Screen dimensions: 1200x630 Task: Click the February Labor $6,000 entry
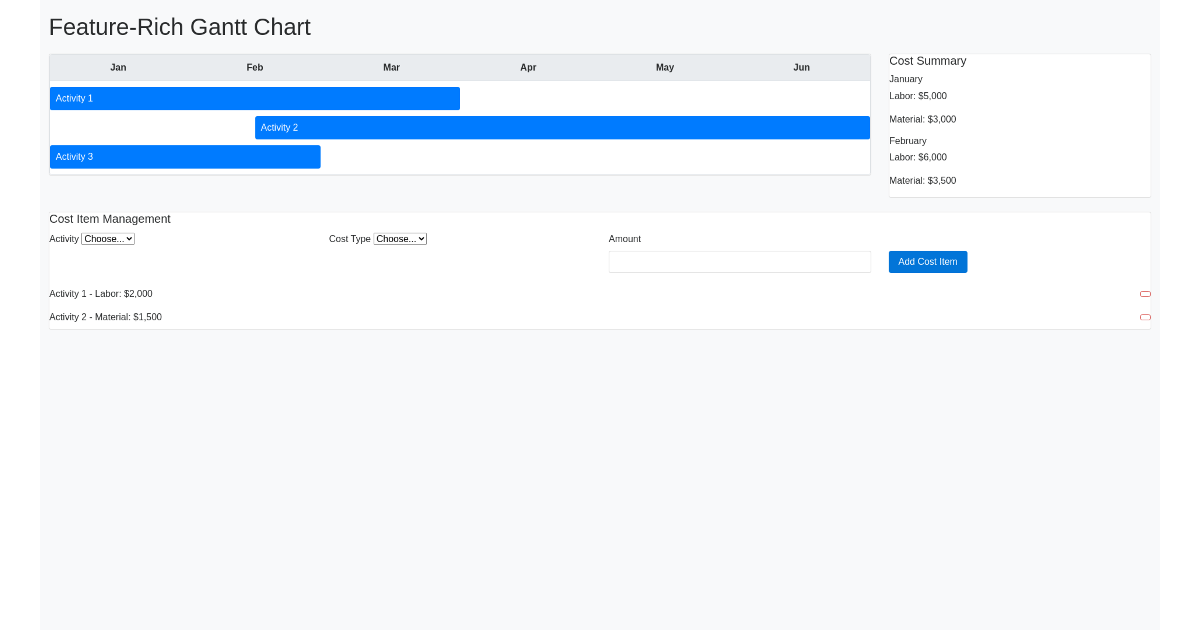click(918, 157)
